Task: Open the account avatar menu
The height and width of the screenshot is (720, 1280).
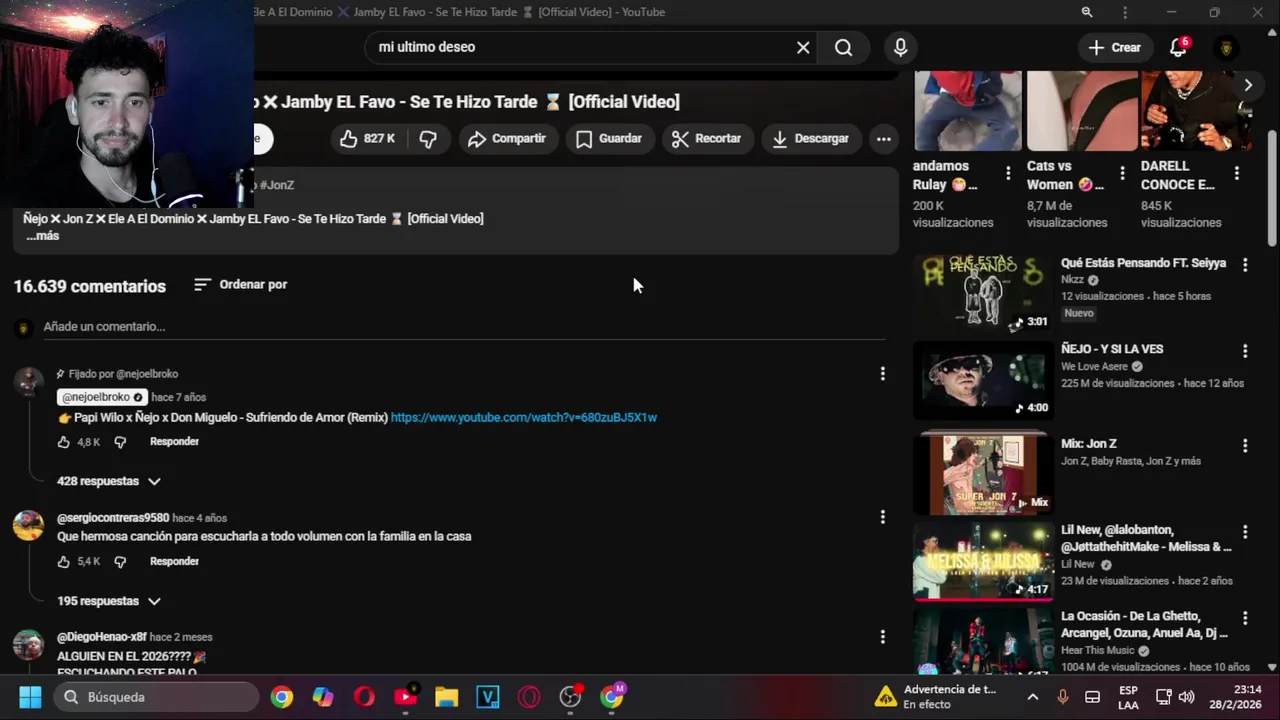Action: 1226,47
